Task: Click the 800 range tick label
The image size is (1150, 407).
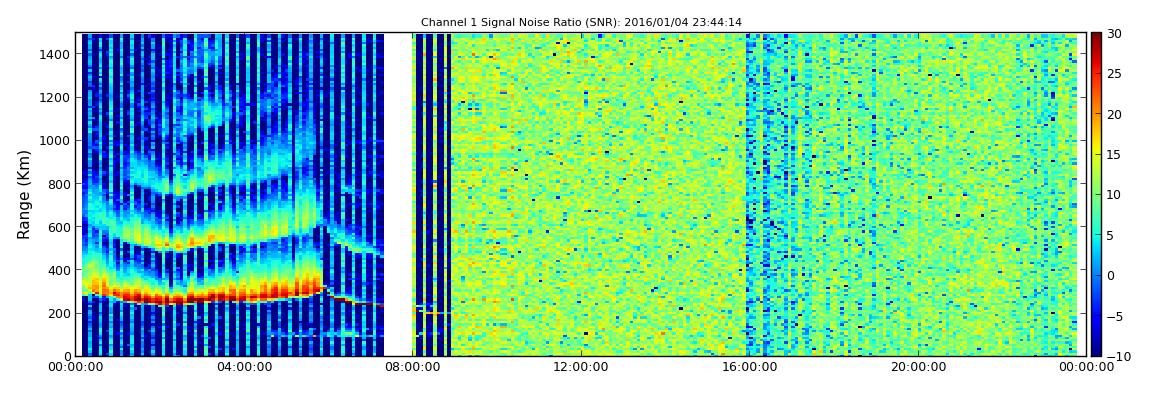Action: click(60, 184)
